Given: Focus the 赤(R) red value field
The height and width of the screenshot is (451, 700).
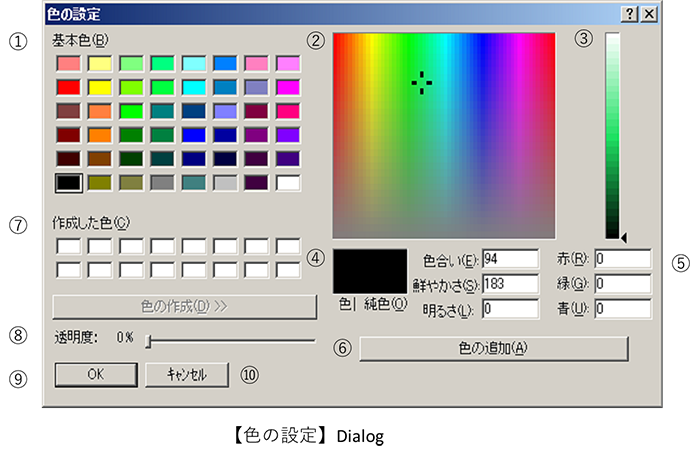Looking at the screenshot, I should coord(622,259).
